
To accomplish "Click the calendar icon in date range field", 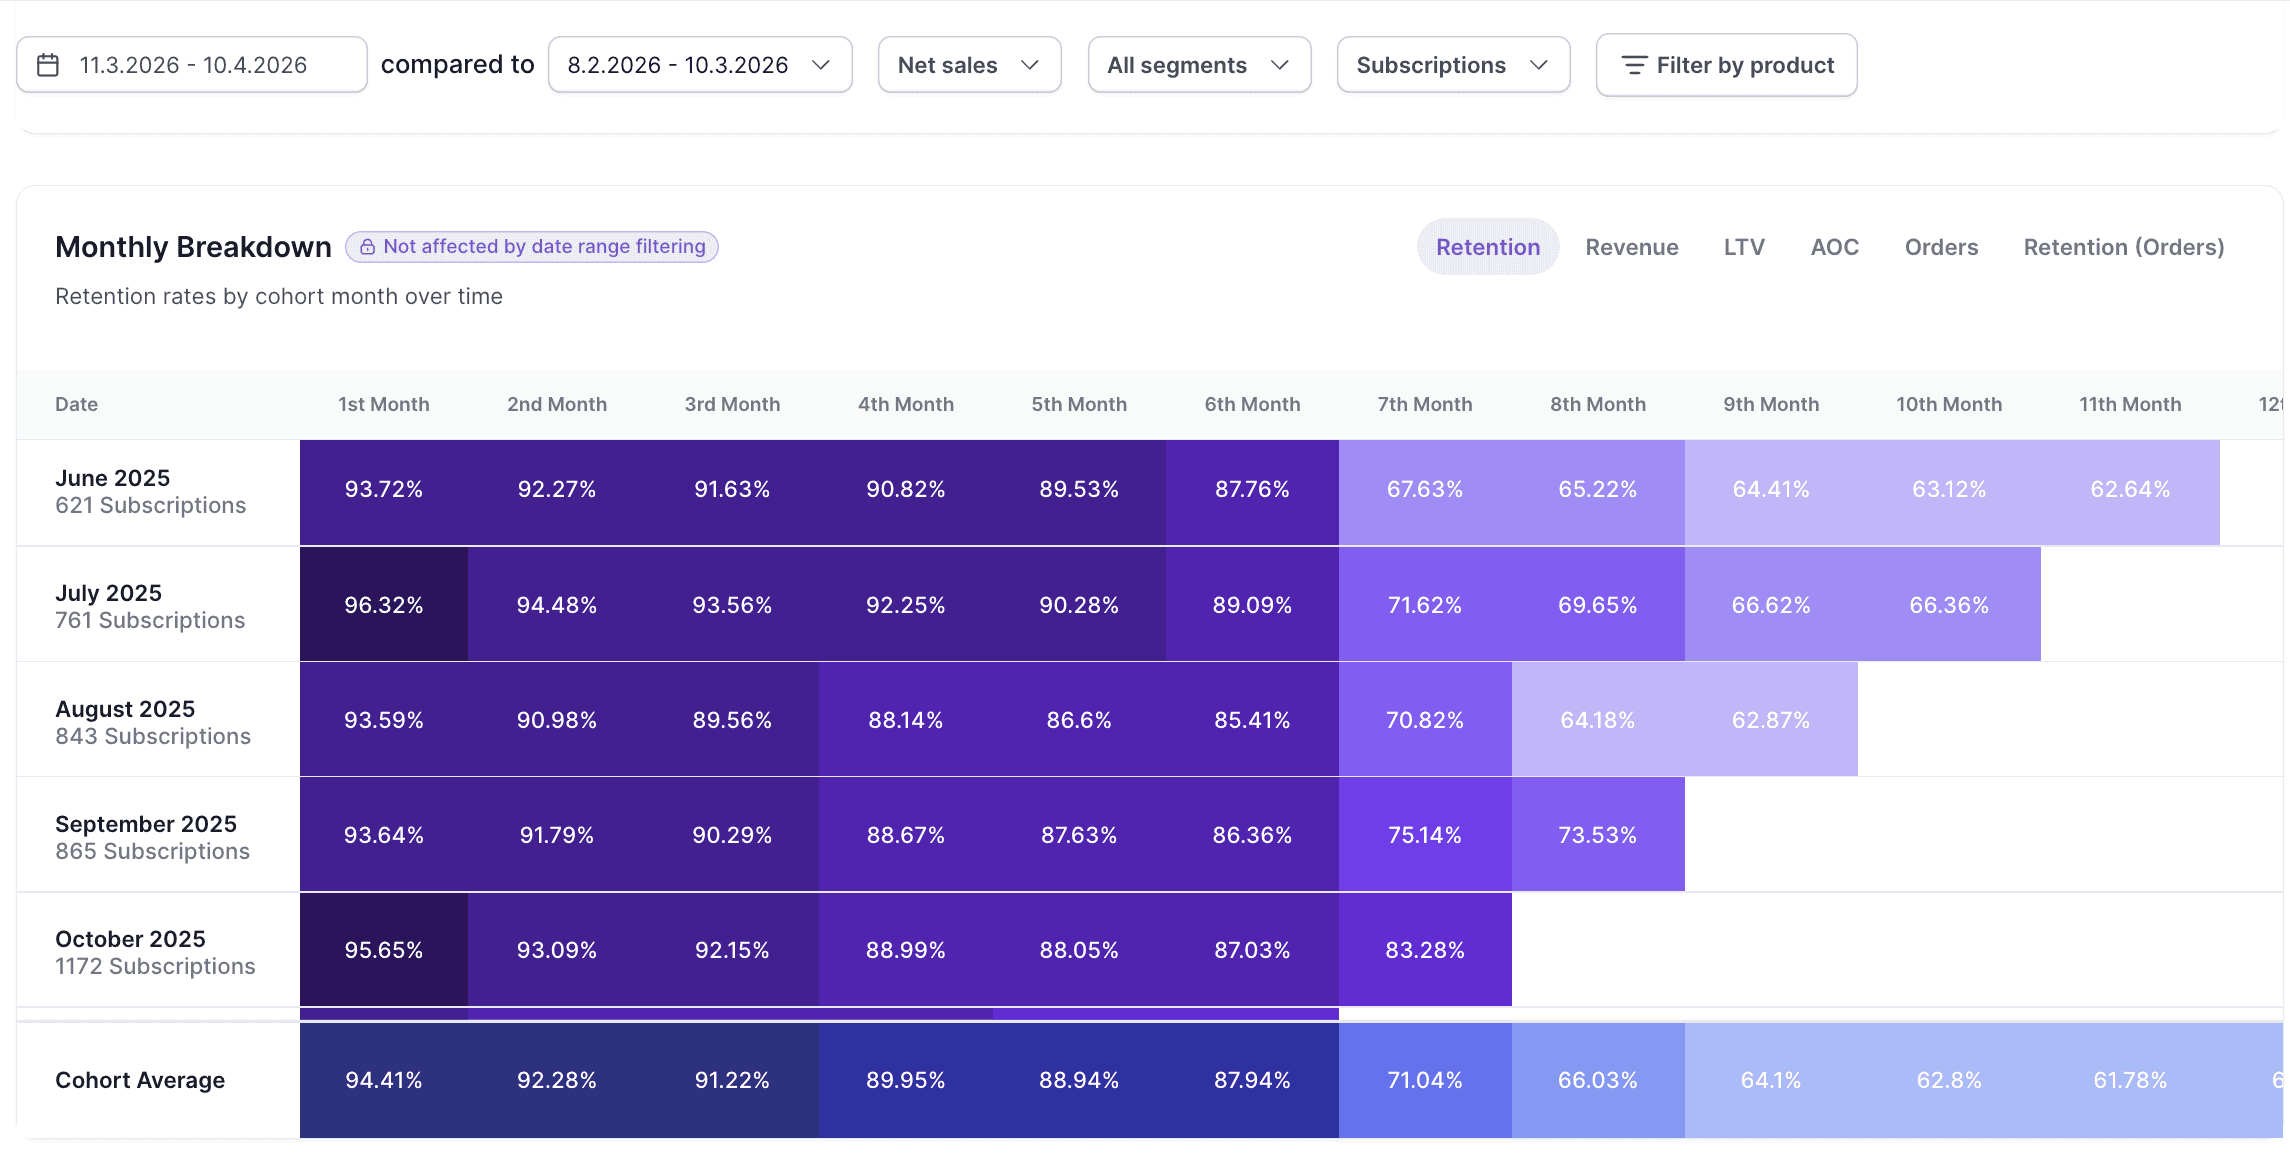I will point(48,65).
